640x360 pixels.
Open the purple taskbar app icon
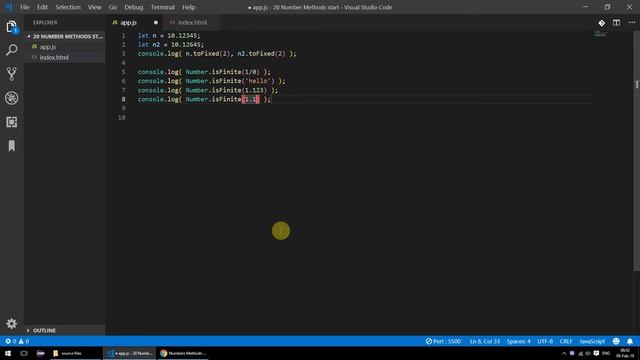pyautogui.click(x=40, y=353)
